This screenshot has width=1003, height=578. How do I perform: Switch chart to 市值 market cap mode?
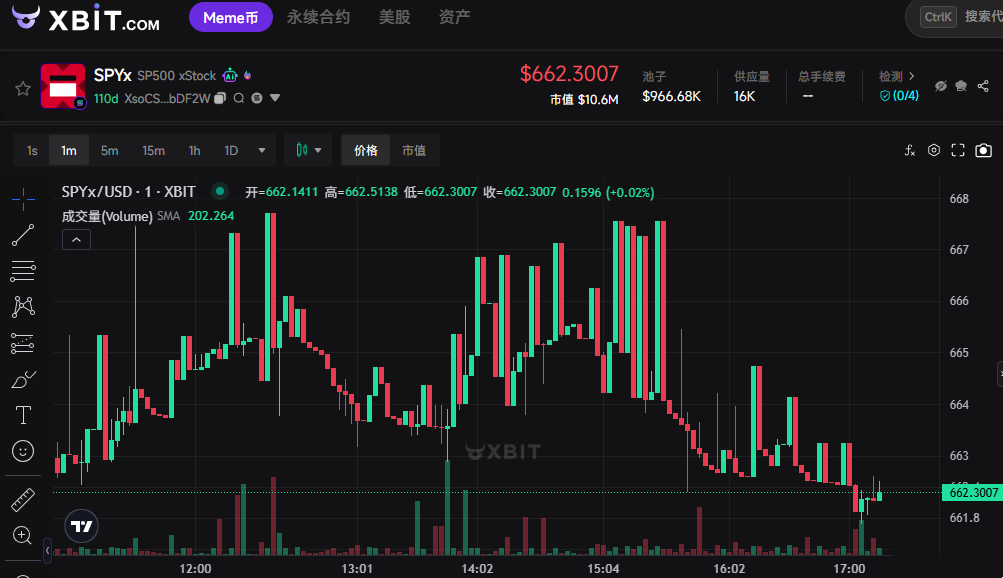click(x=414, y=150)
